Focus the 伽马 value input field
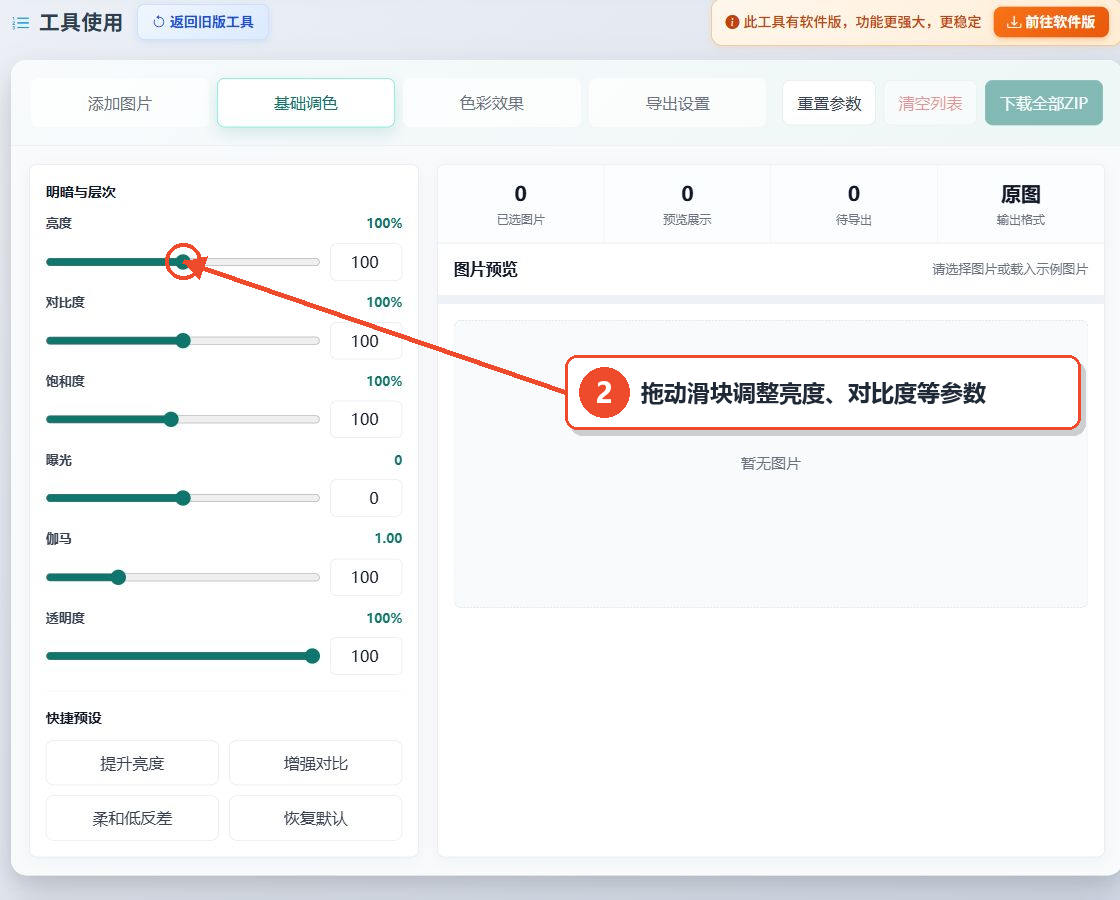Viewport: 1120px width, 900px height. tap(366, 577)
